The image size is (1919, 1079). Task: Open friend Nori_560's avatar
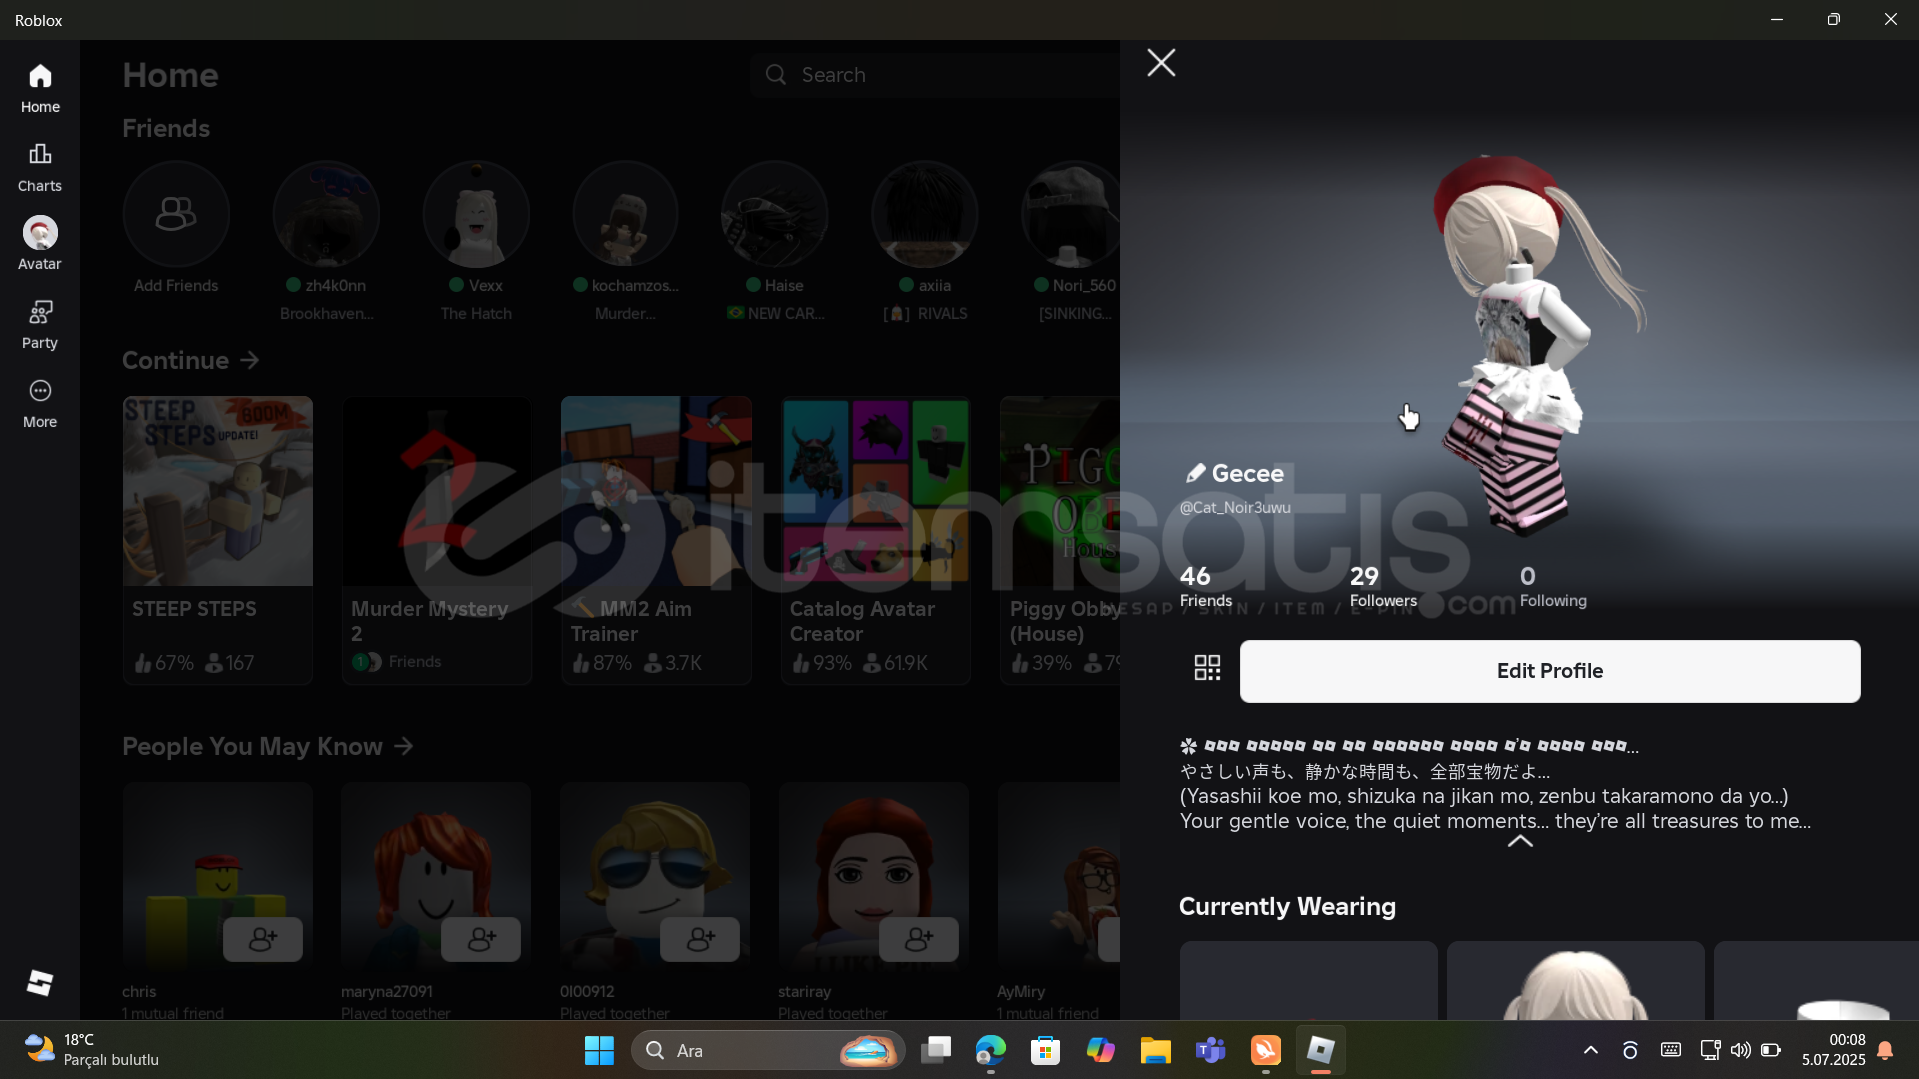1071,215
